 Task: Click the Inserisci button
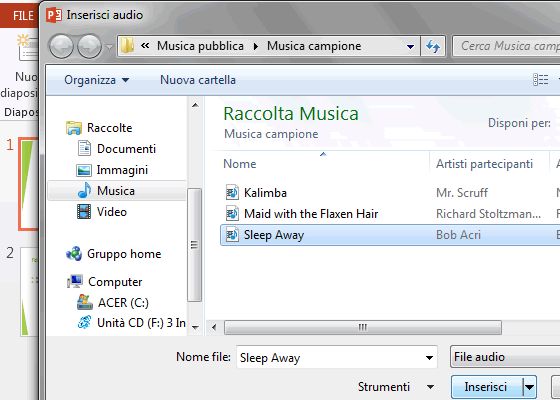click(x=487, y=387)
